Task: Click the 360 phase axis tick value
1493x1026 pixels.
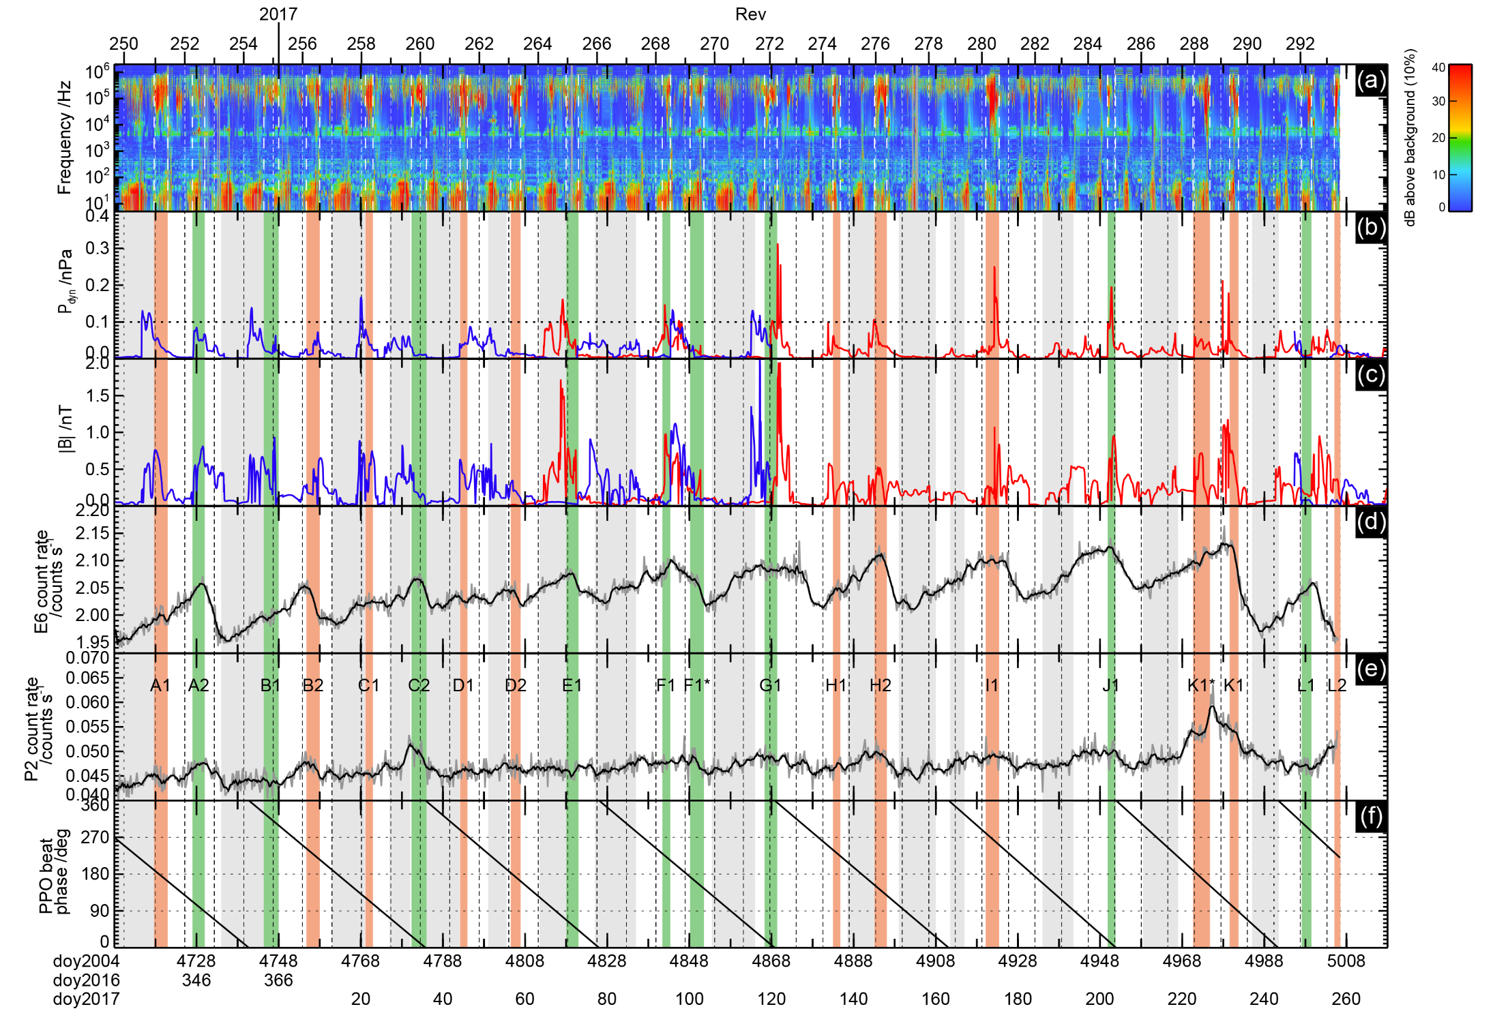Action: tap(95, 805)
